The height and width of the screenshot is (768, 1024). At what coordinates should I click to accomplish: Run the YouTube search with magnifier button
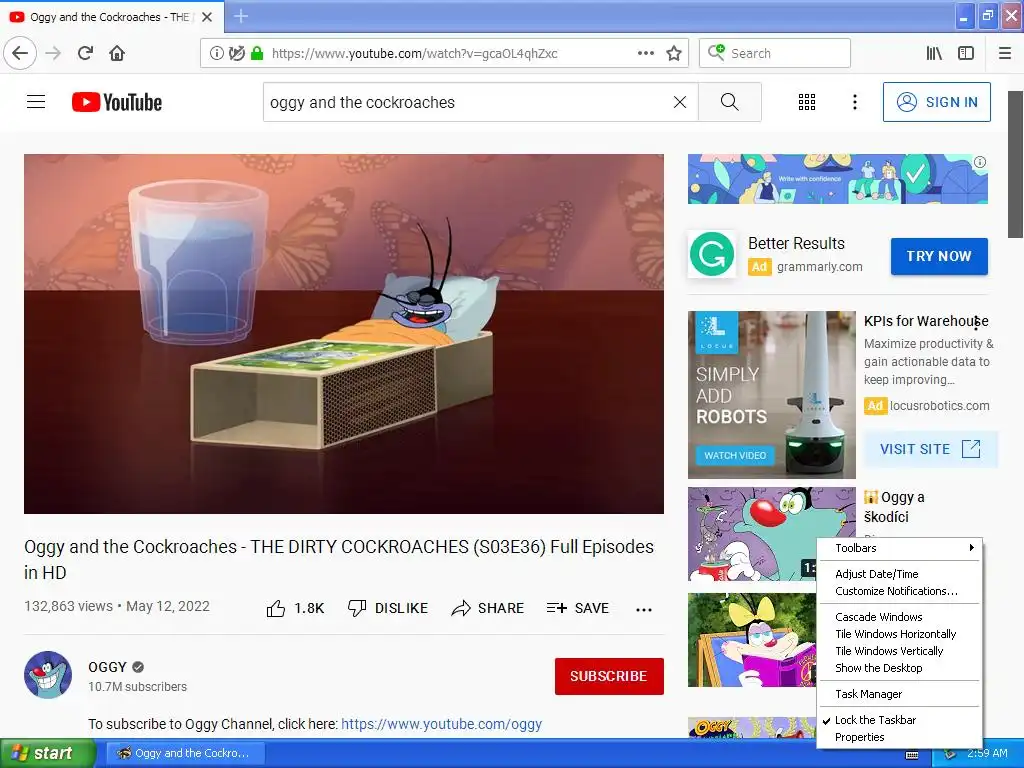coord(729,102)
